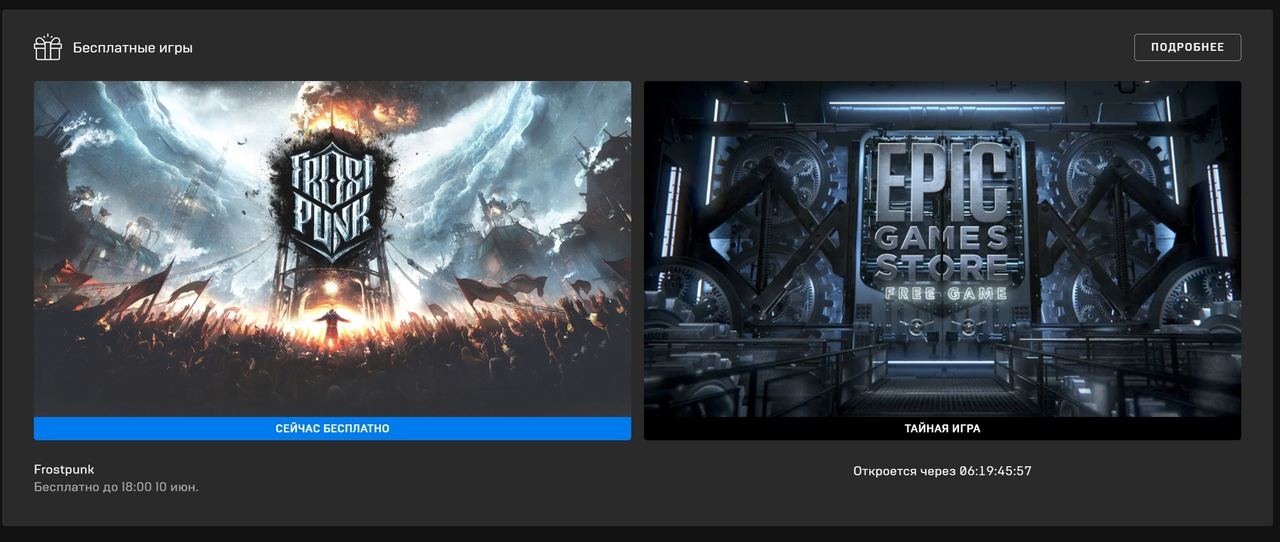The height and width of the screenshot is (542, 1280).
Task: Click the gift box icon beside Бесплатные игры
Action: click(47, 47)
